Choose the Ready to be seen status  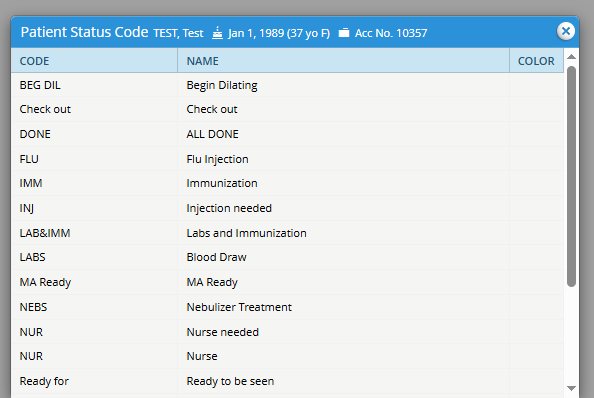(x=230, y=381)
